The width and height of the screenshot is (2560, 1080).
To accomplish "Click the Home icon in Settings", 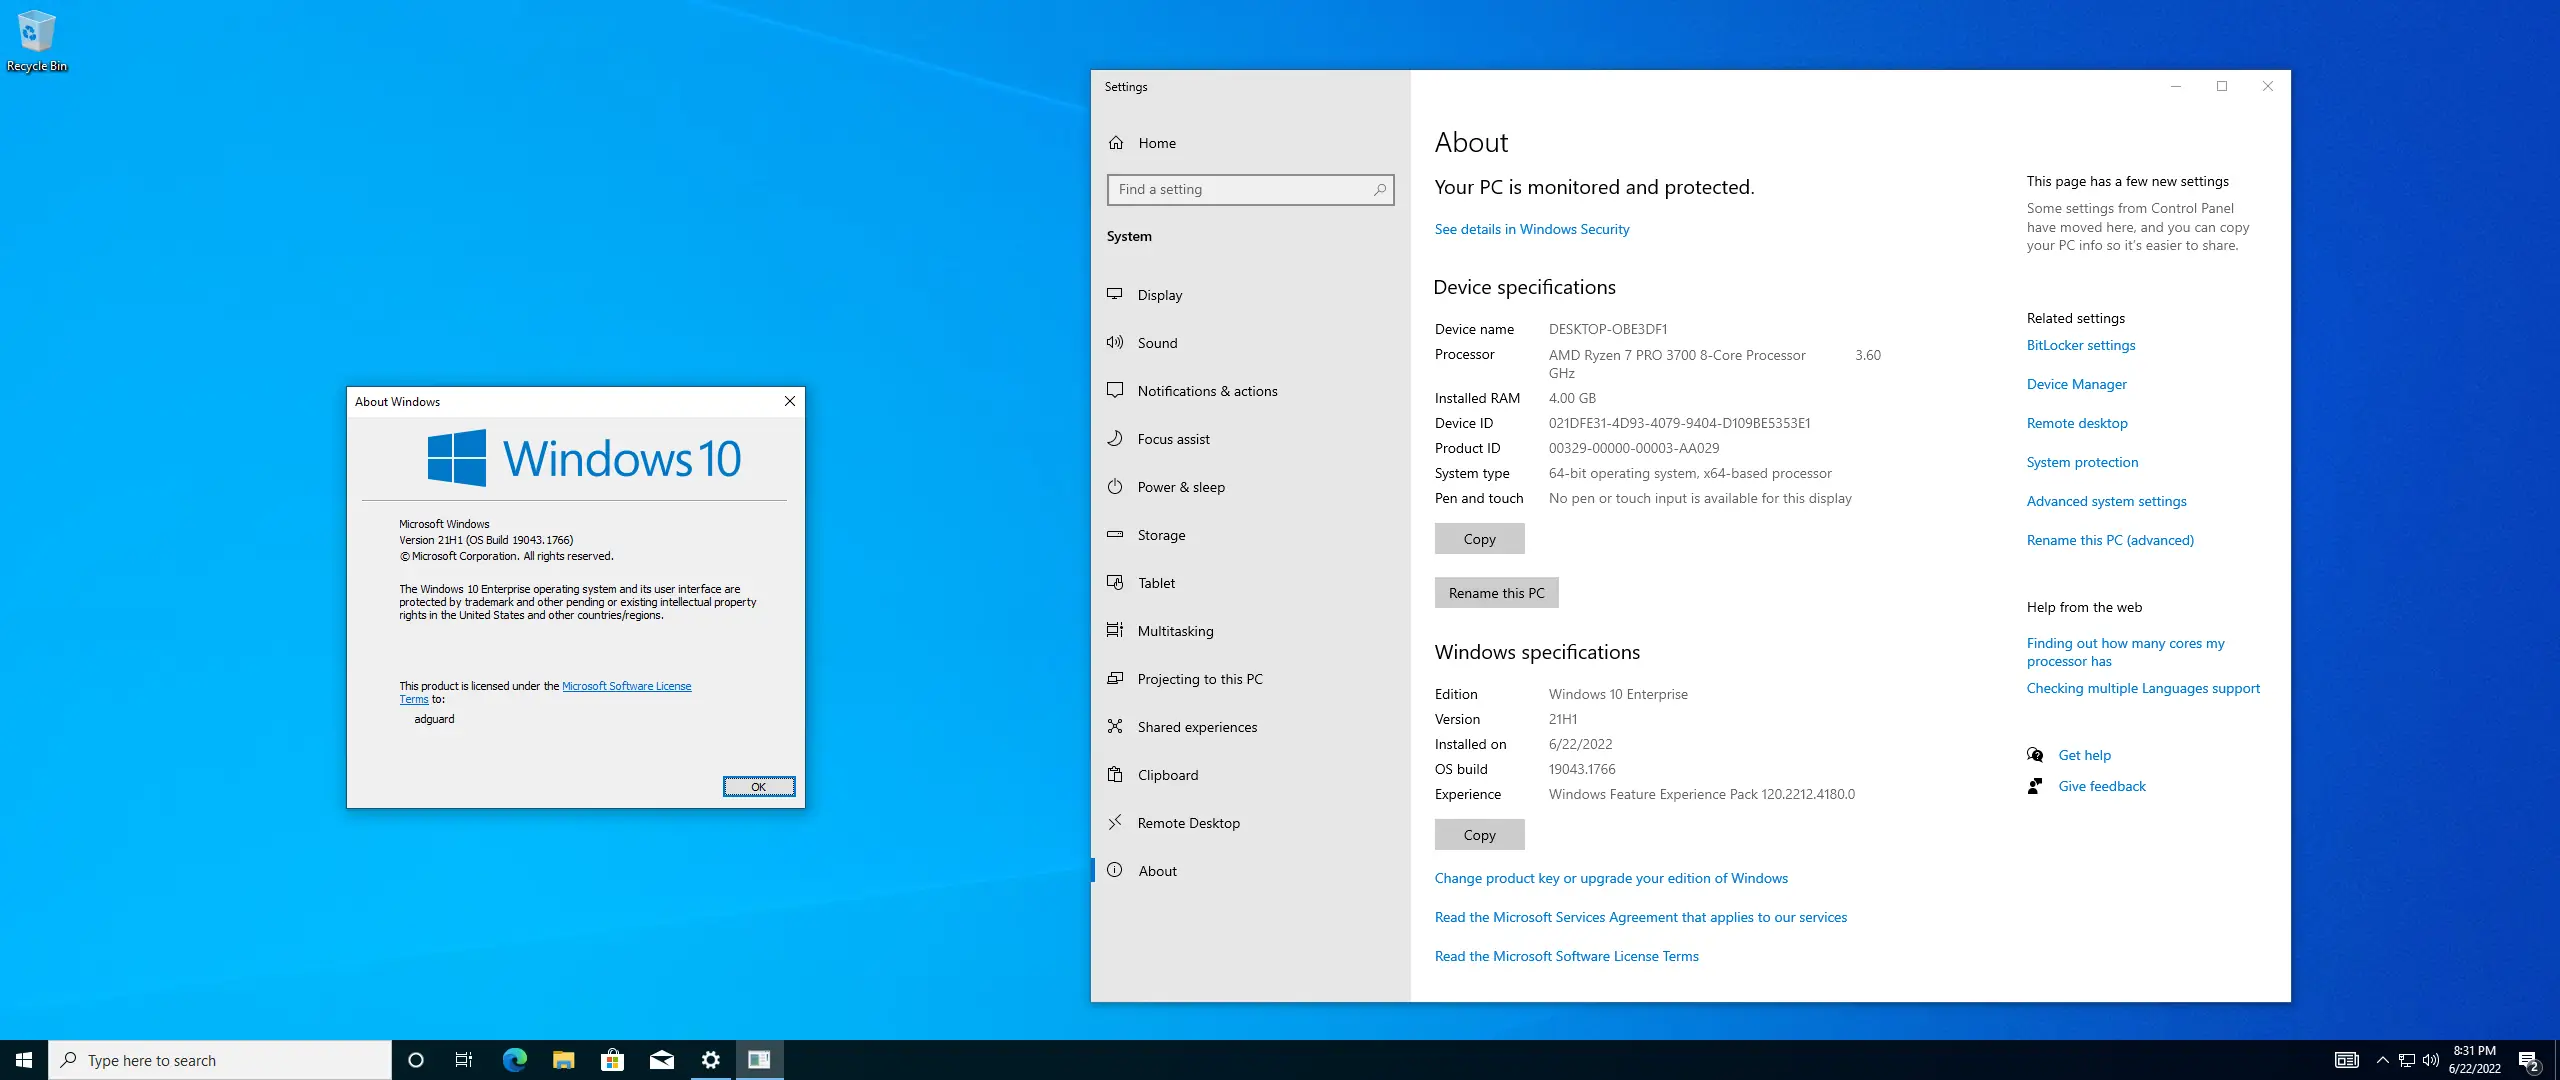I will coord(1116,143).
